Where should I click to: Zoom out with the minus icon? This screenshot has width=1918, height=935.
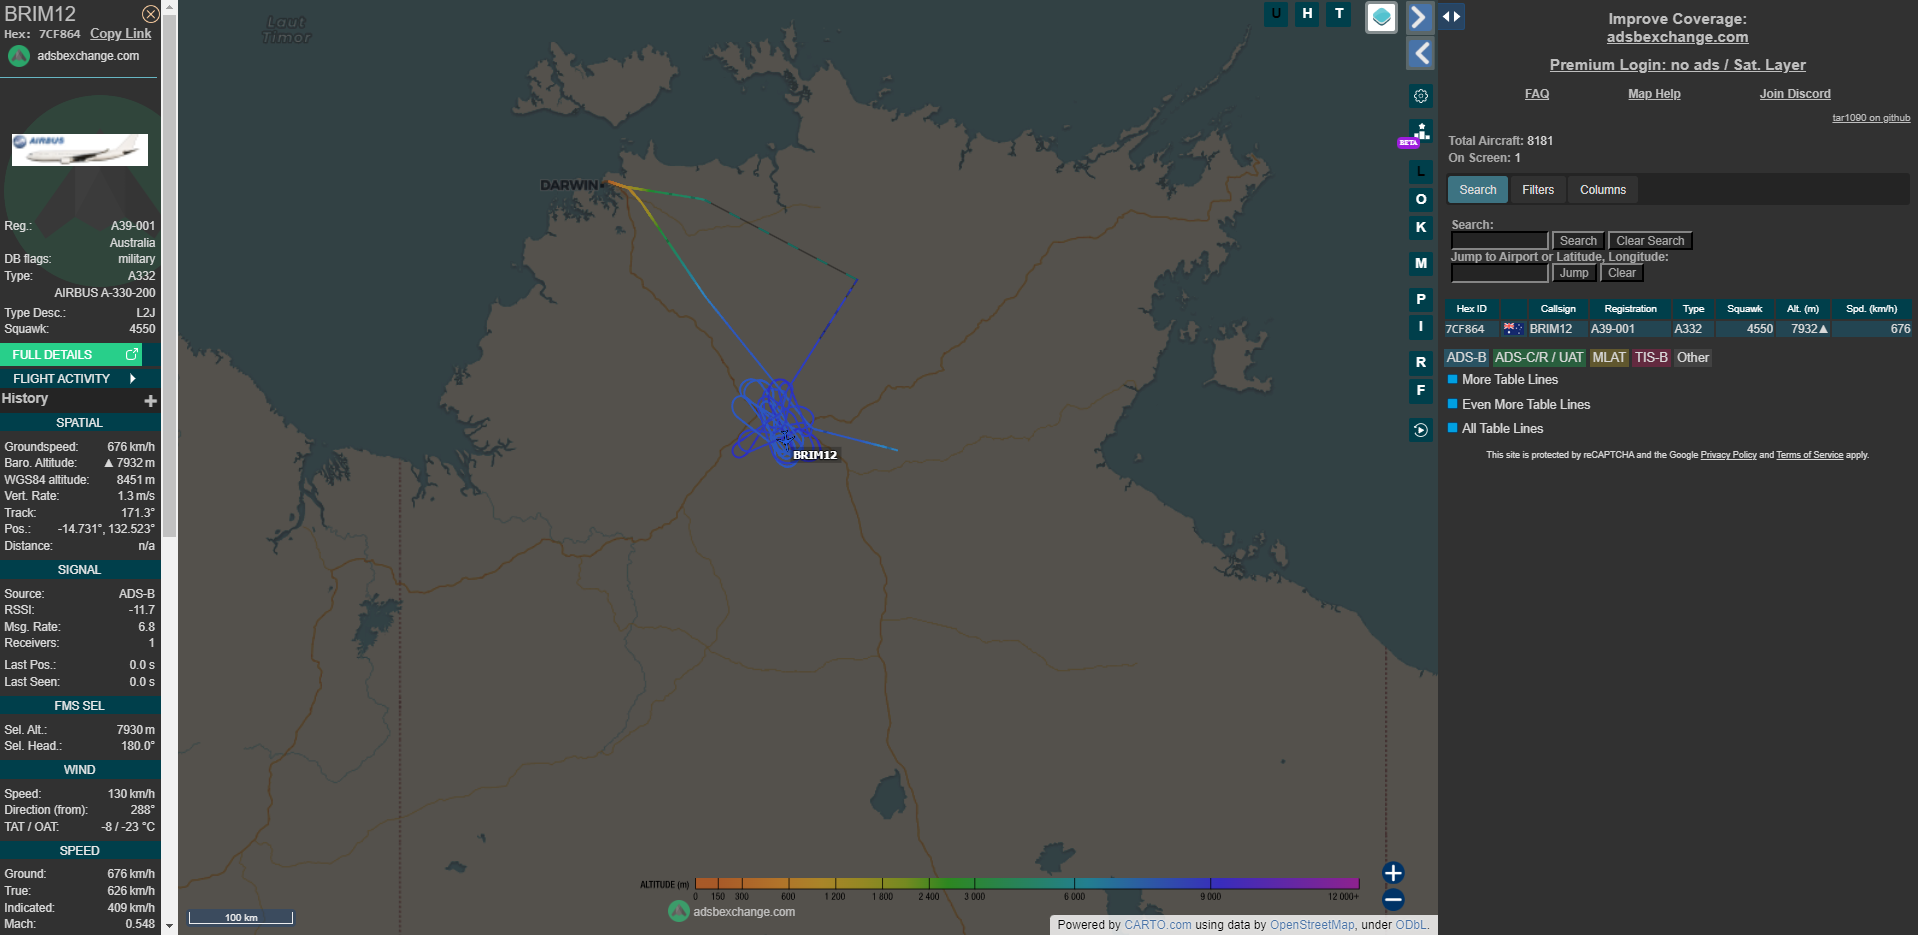[x=1393, y=900]
